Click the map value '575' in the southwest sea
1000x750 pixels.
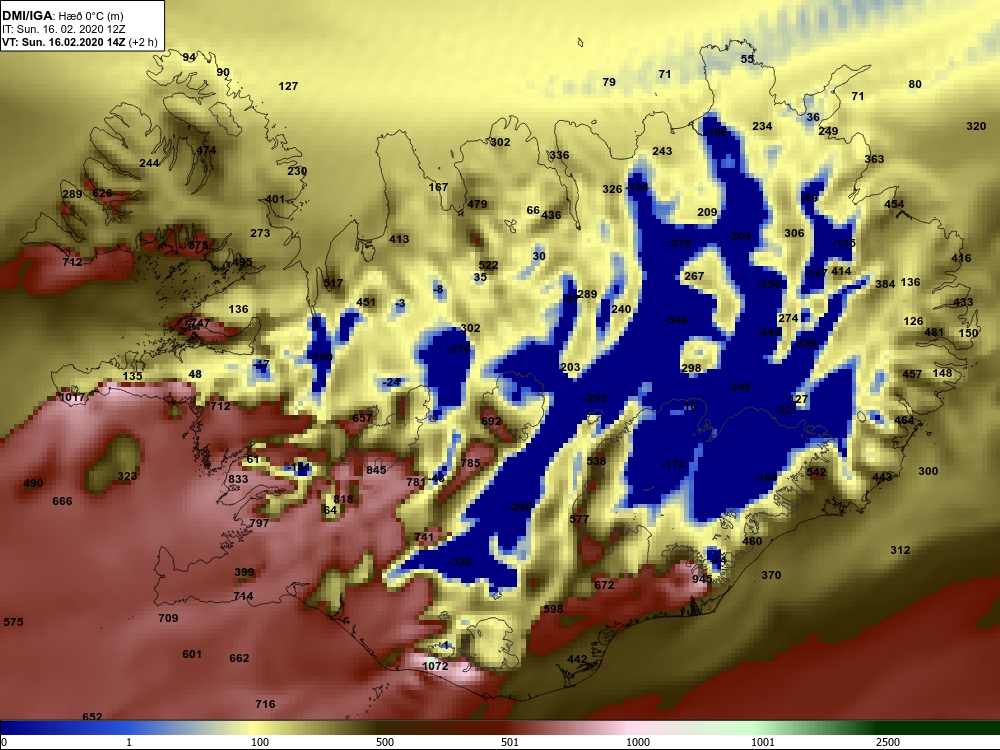tap(13, 622)
